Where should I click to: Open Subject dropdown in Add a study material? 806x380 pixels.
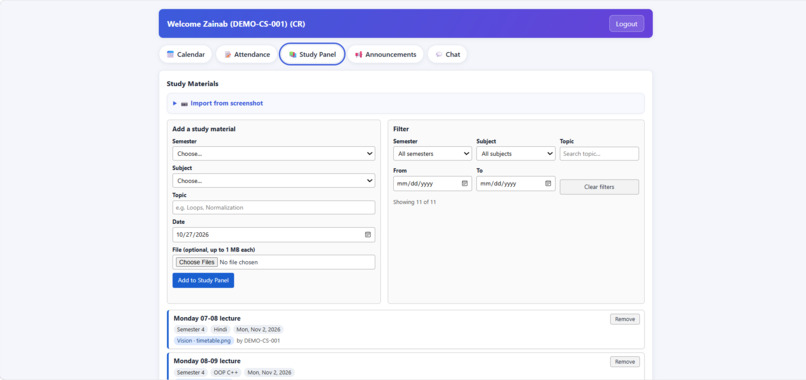click(273, 180)
